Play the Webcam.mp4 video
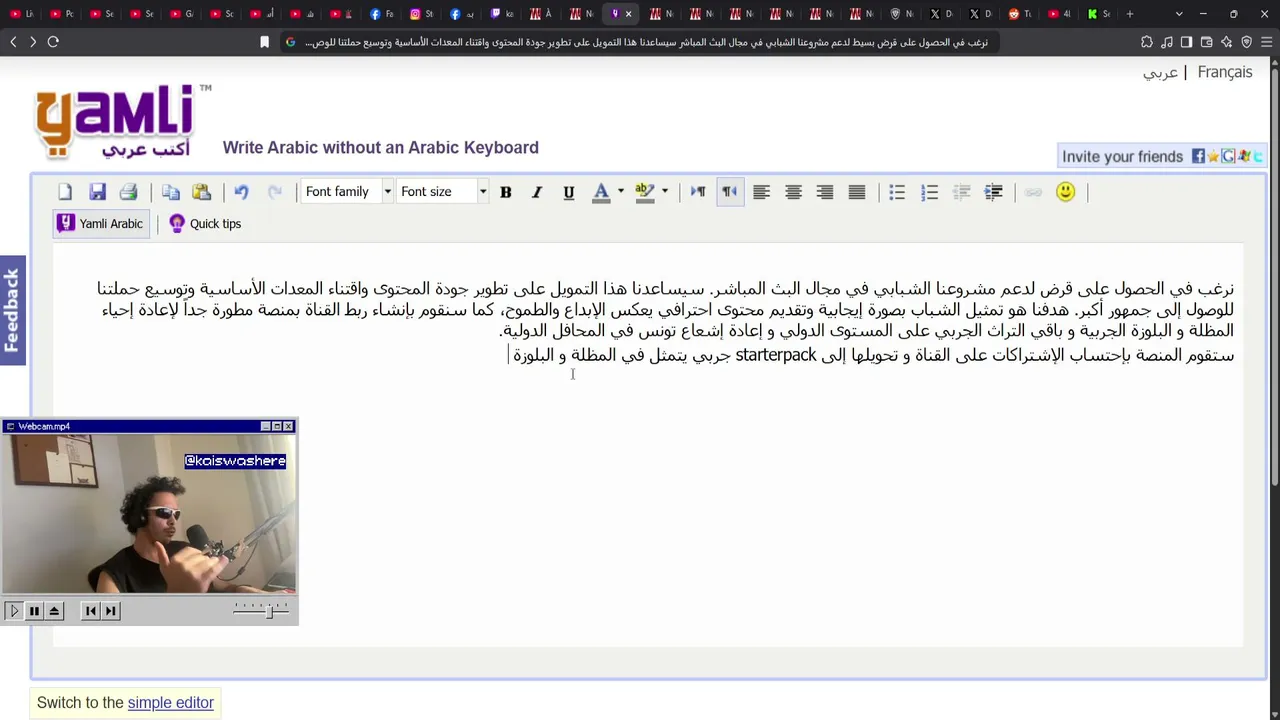1280x720 pixels. pos(14,611)
